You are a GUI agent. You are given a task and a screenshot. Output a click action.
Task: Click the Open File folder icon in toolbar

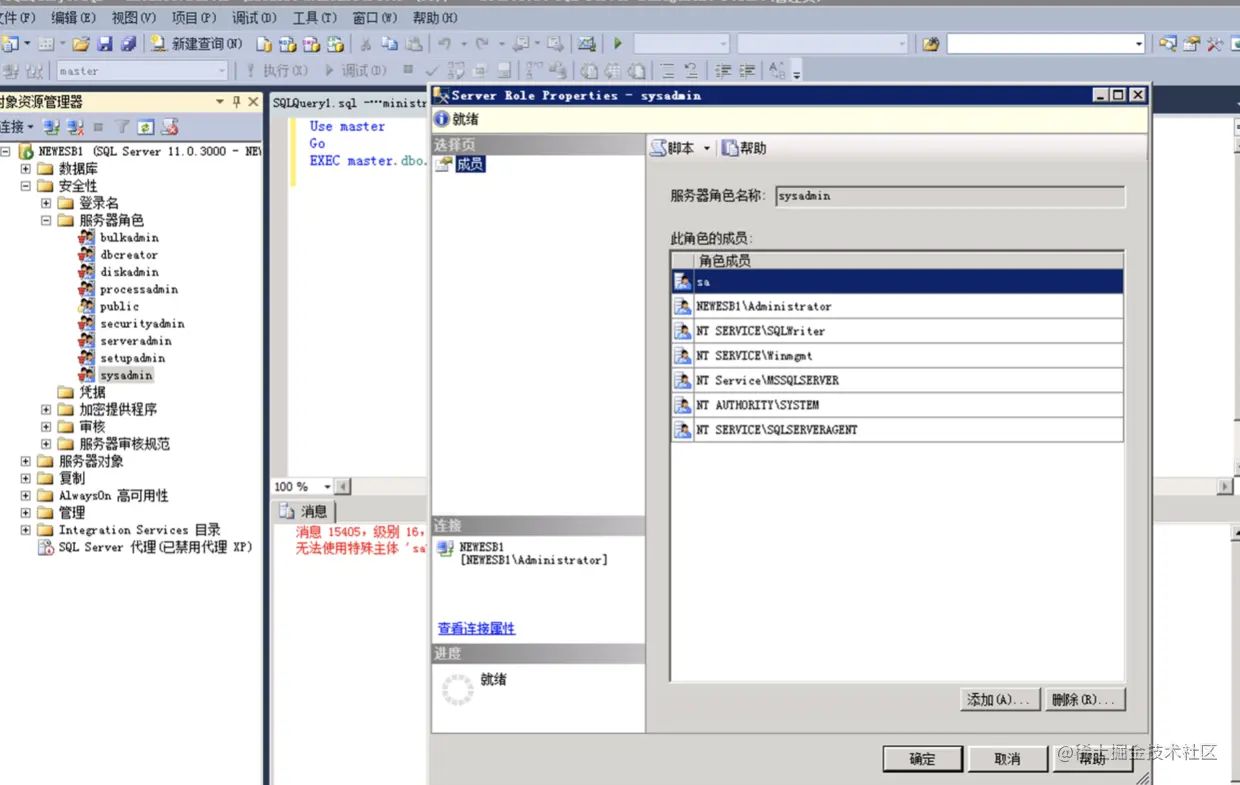click(x=81, y=44)
